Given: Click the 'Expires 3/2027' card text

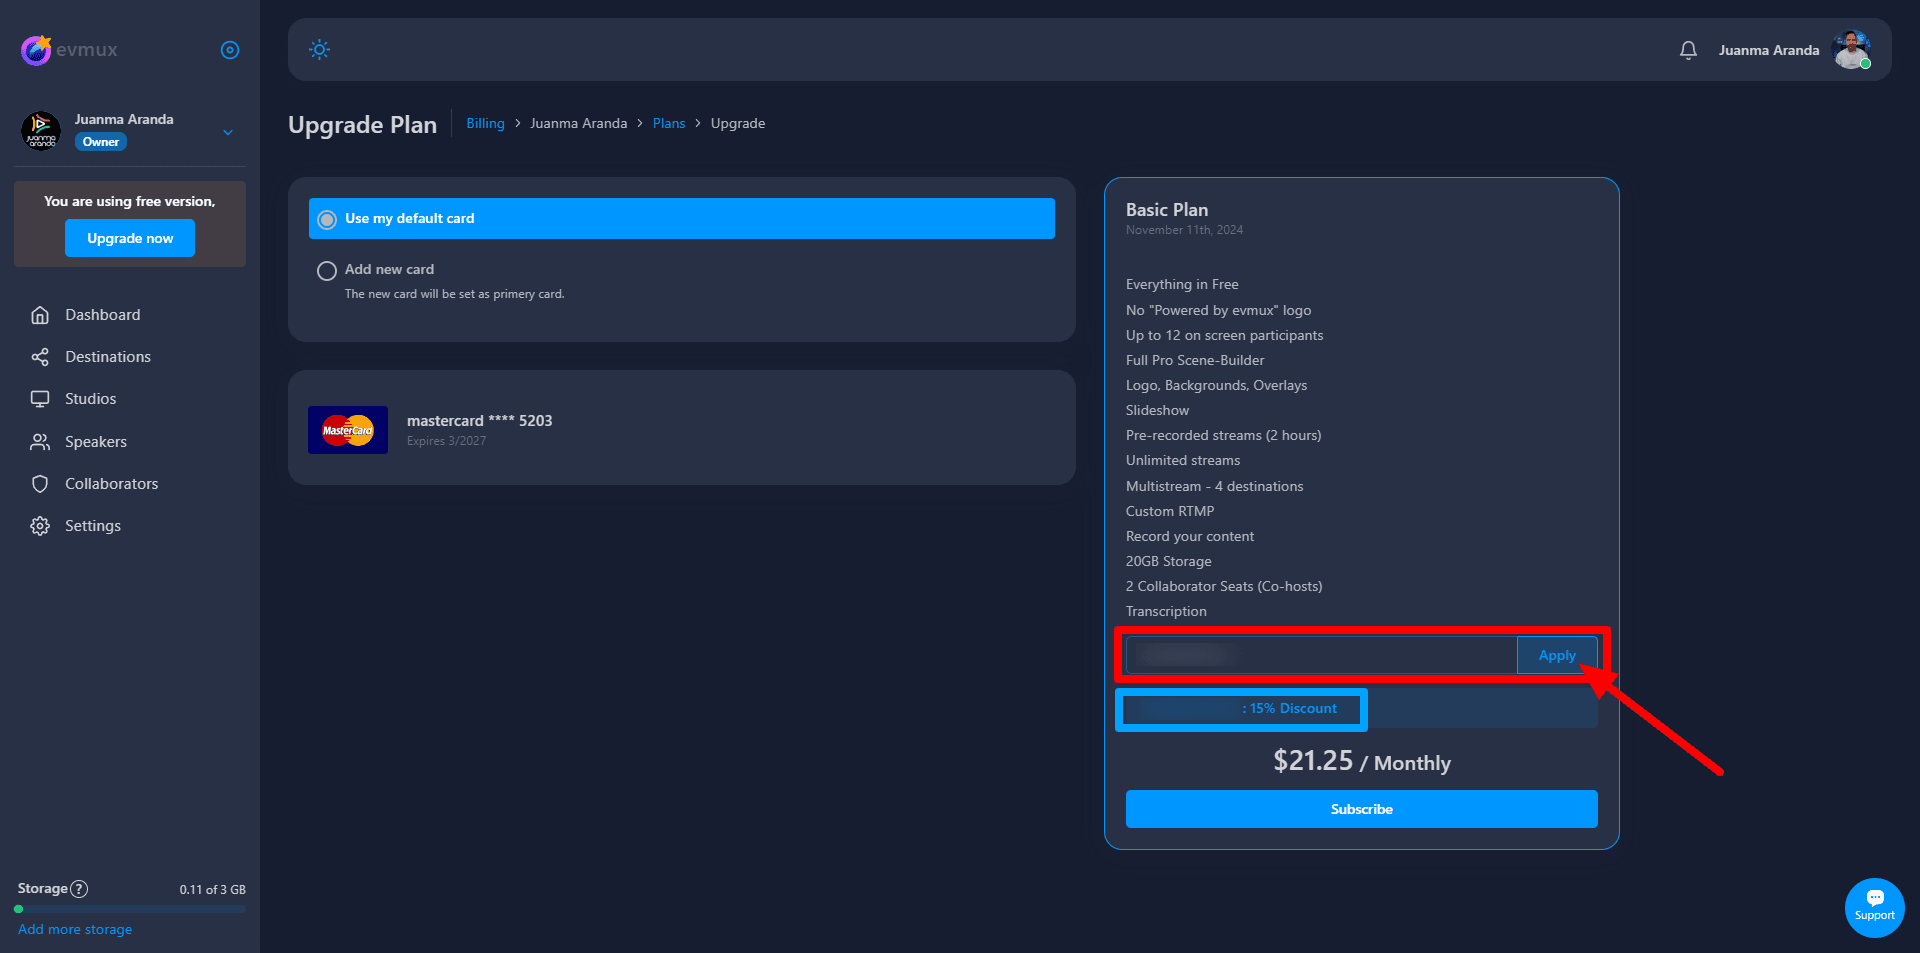Looking at the screenshot, I should pos(446,441).
